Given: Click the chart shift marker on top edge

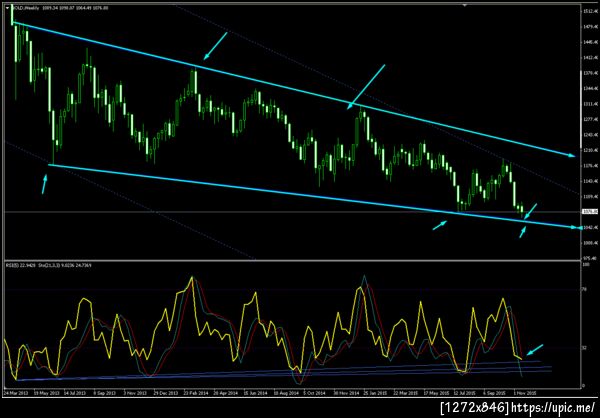Looking at the screenshot, I should 465,5.
